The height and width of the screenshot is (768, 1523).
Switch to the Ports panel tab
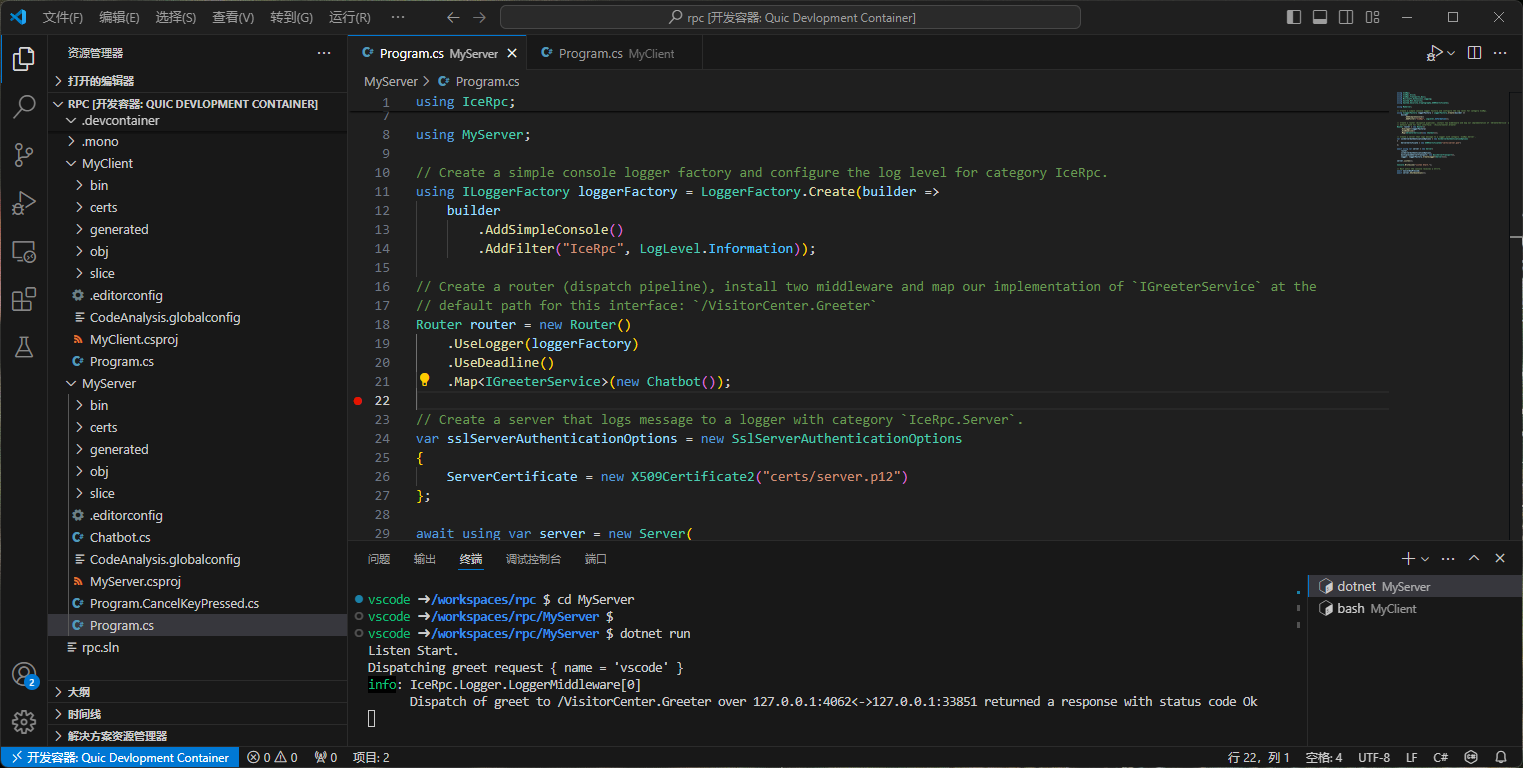(596, 559)
